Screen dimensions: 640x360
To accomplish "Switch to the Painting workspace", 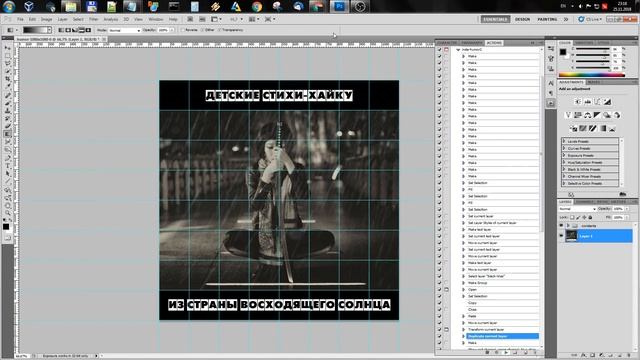I will tap(547, 19).
